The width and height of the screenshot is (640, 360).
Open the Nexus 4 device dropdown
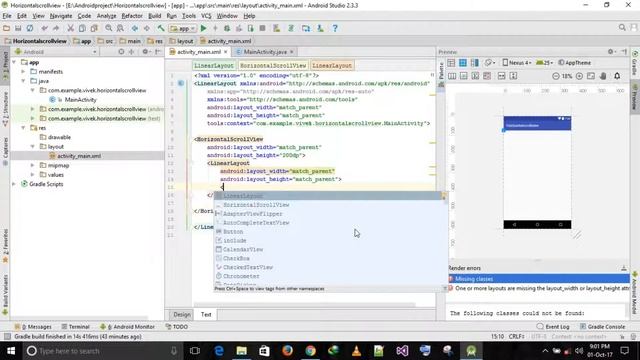point(516,63)
